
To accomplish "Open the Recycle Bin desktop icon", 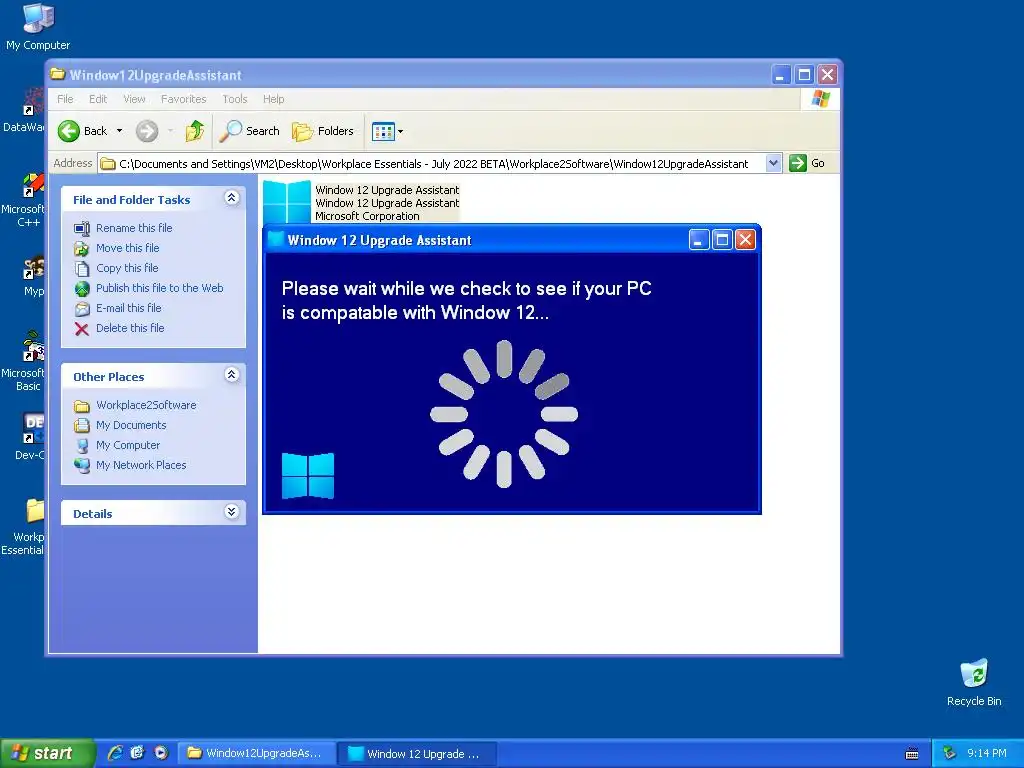I will click(x=974, y=674).
